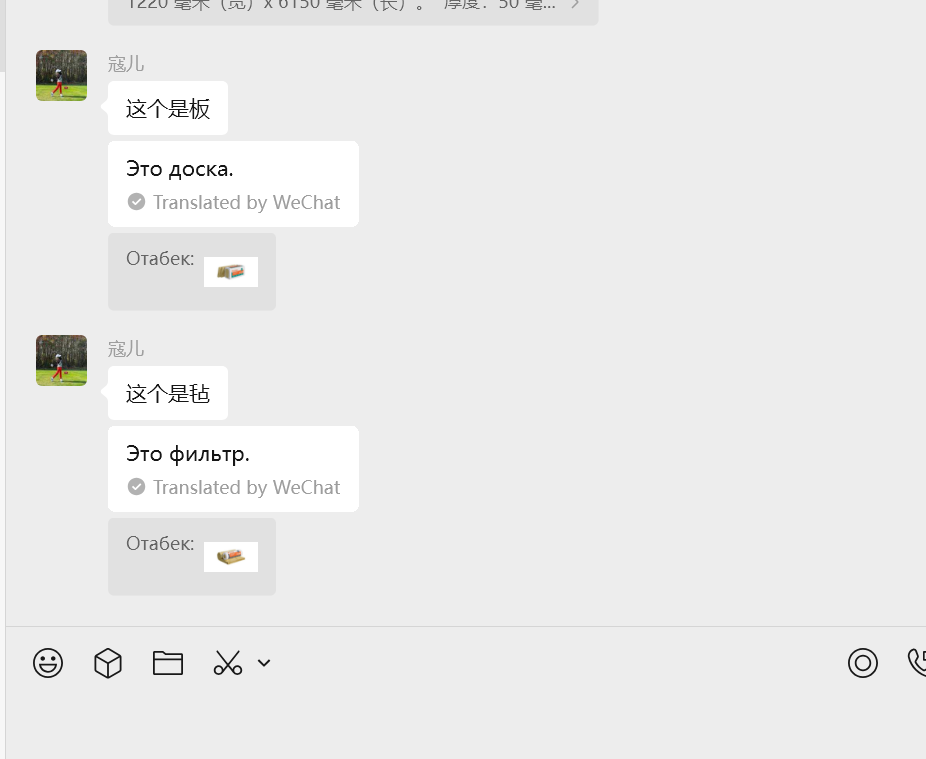Viewport: 926px width, 759px height.
Task: Click checkmark icon under Это фильтр. translation
Action: click(136, 487)
